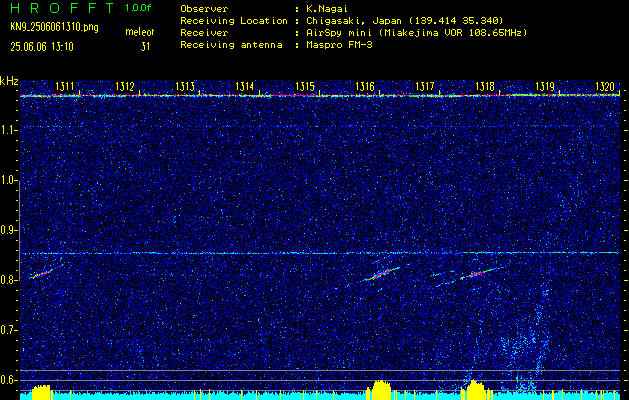629x400 pixels.
Task: Select the 1312 time marker
Action: click(x=124, y=86)
